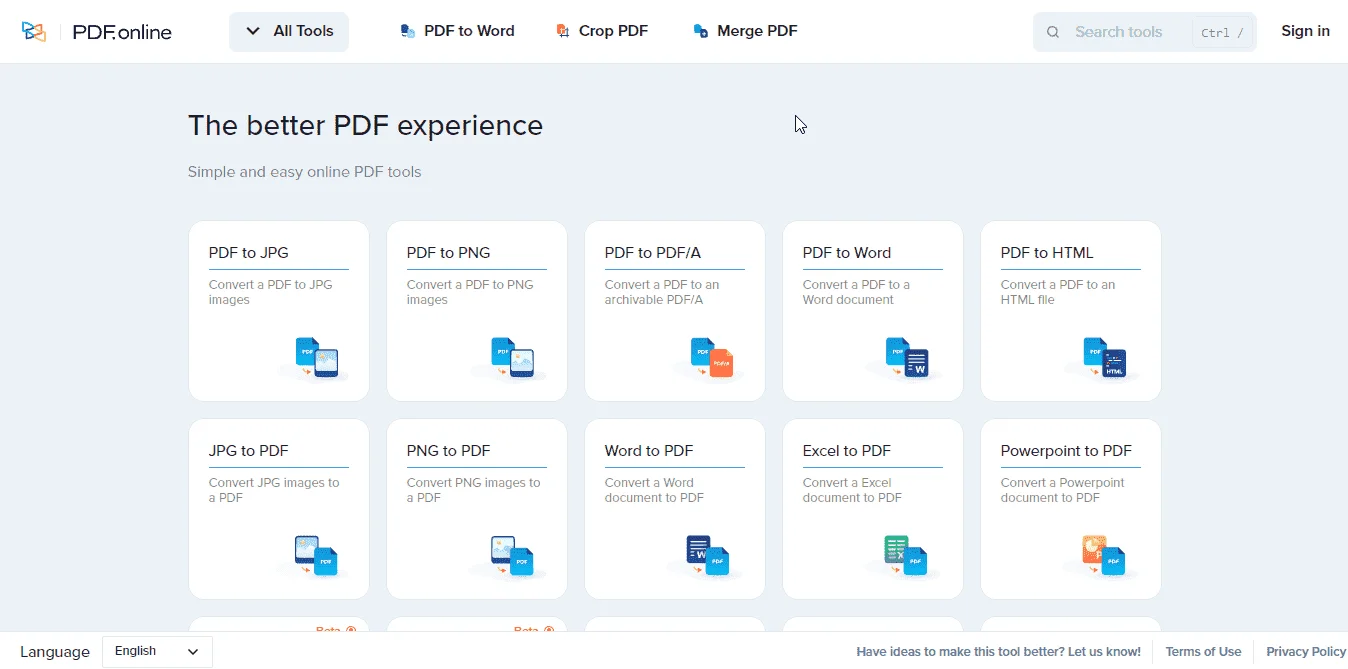
Task: Click the PDF to PNG card icon
Action: point(513,358)
